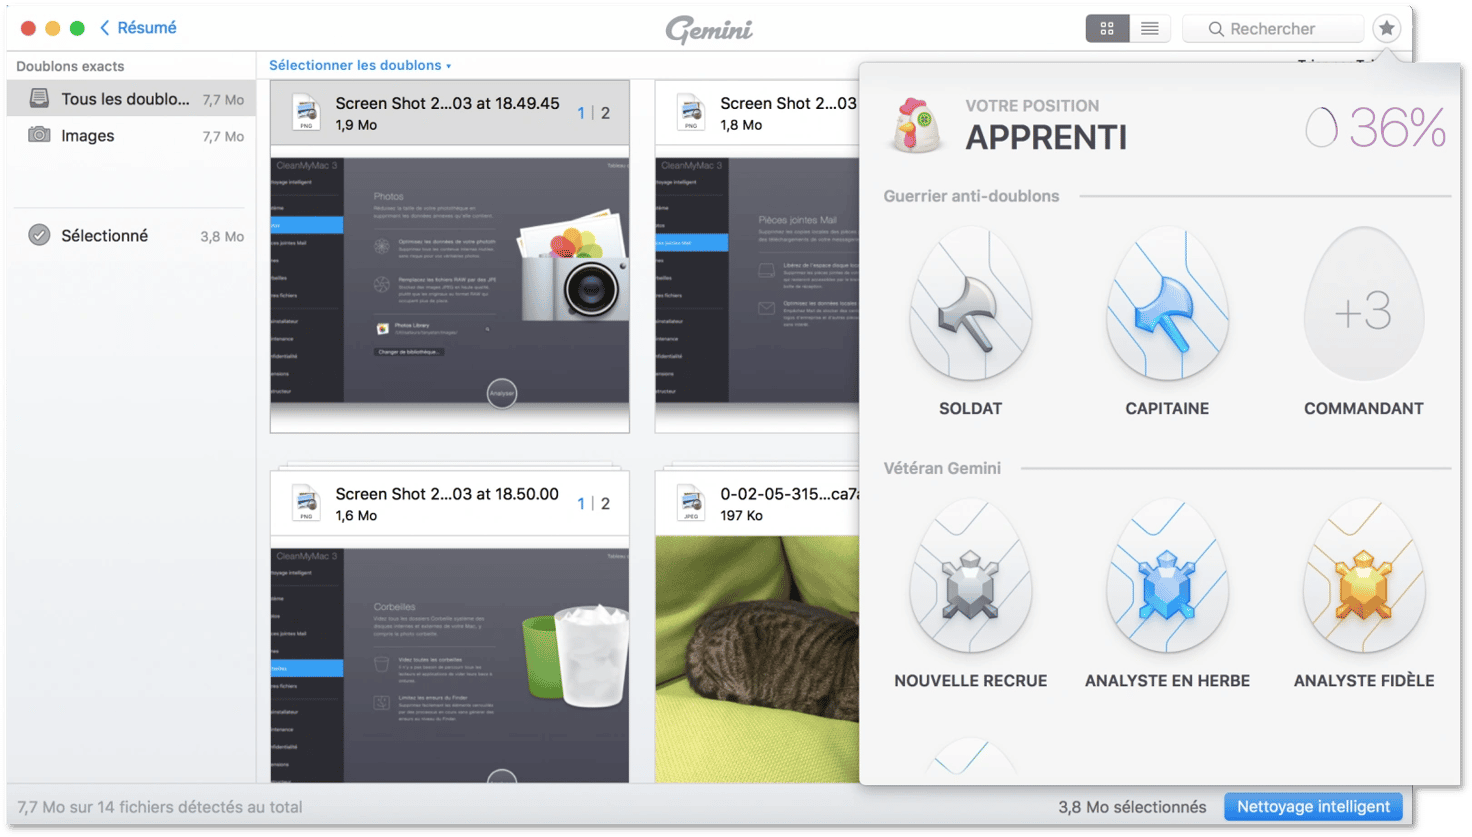Image resolution: width=1472 pixels, height=837 pixels.
Task: Open Corbeilles trash screenshot thumbnail
Action: point(450,665)
